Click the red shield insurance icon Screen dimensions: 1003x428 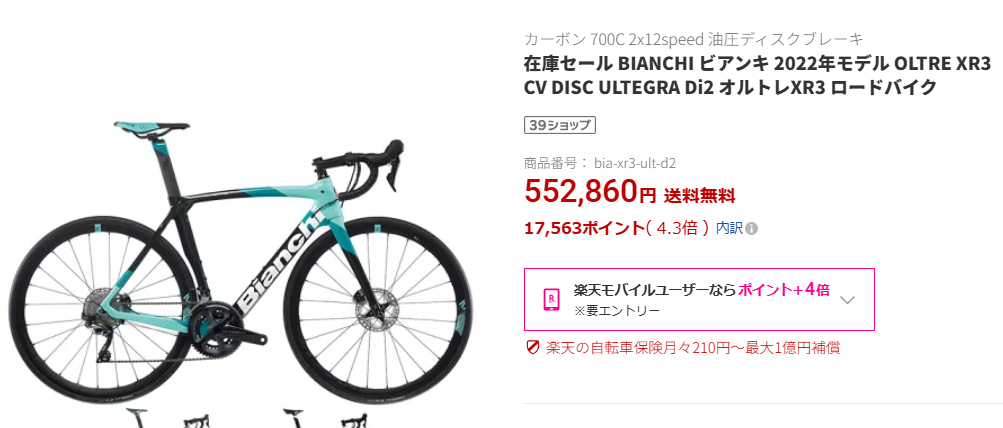click(532, 348)
